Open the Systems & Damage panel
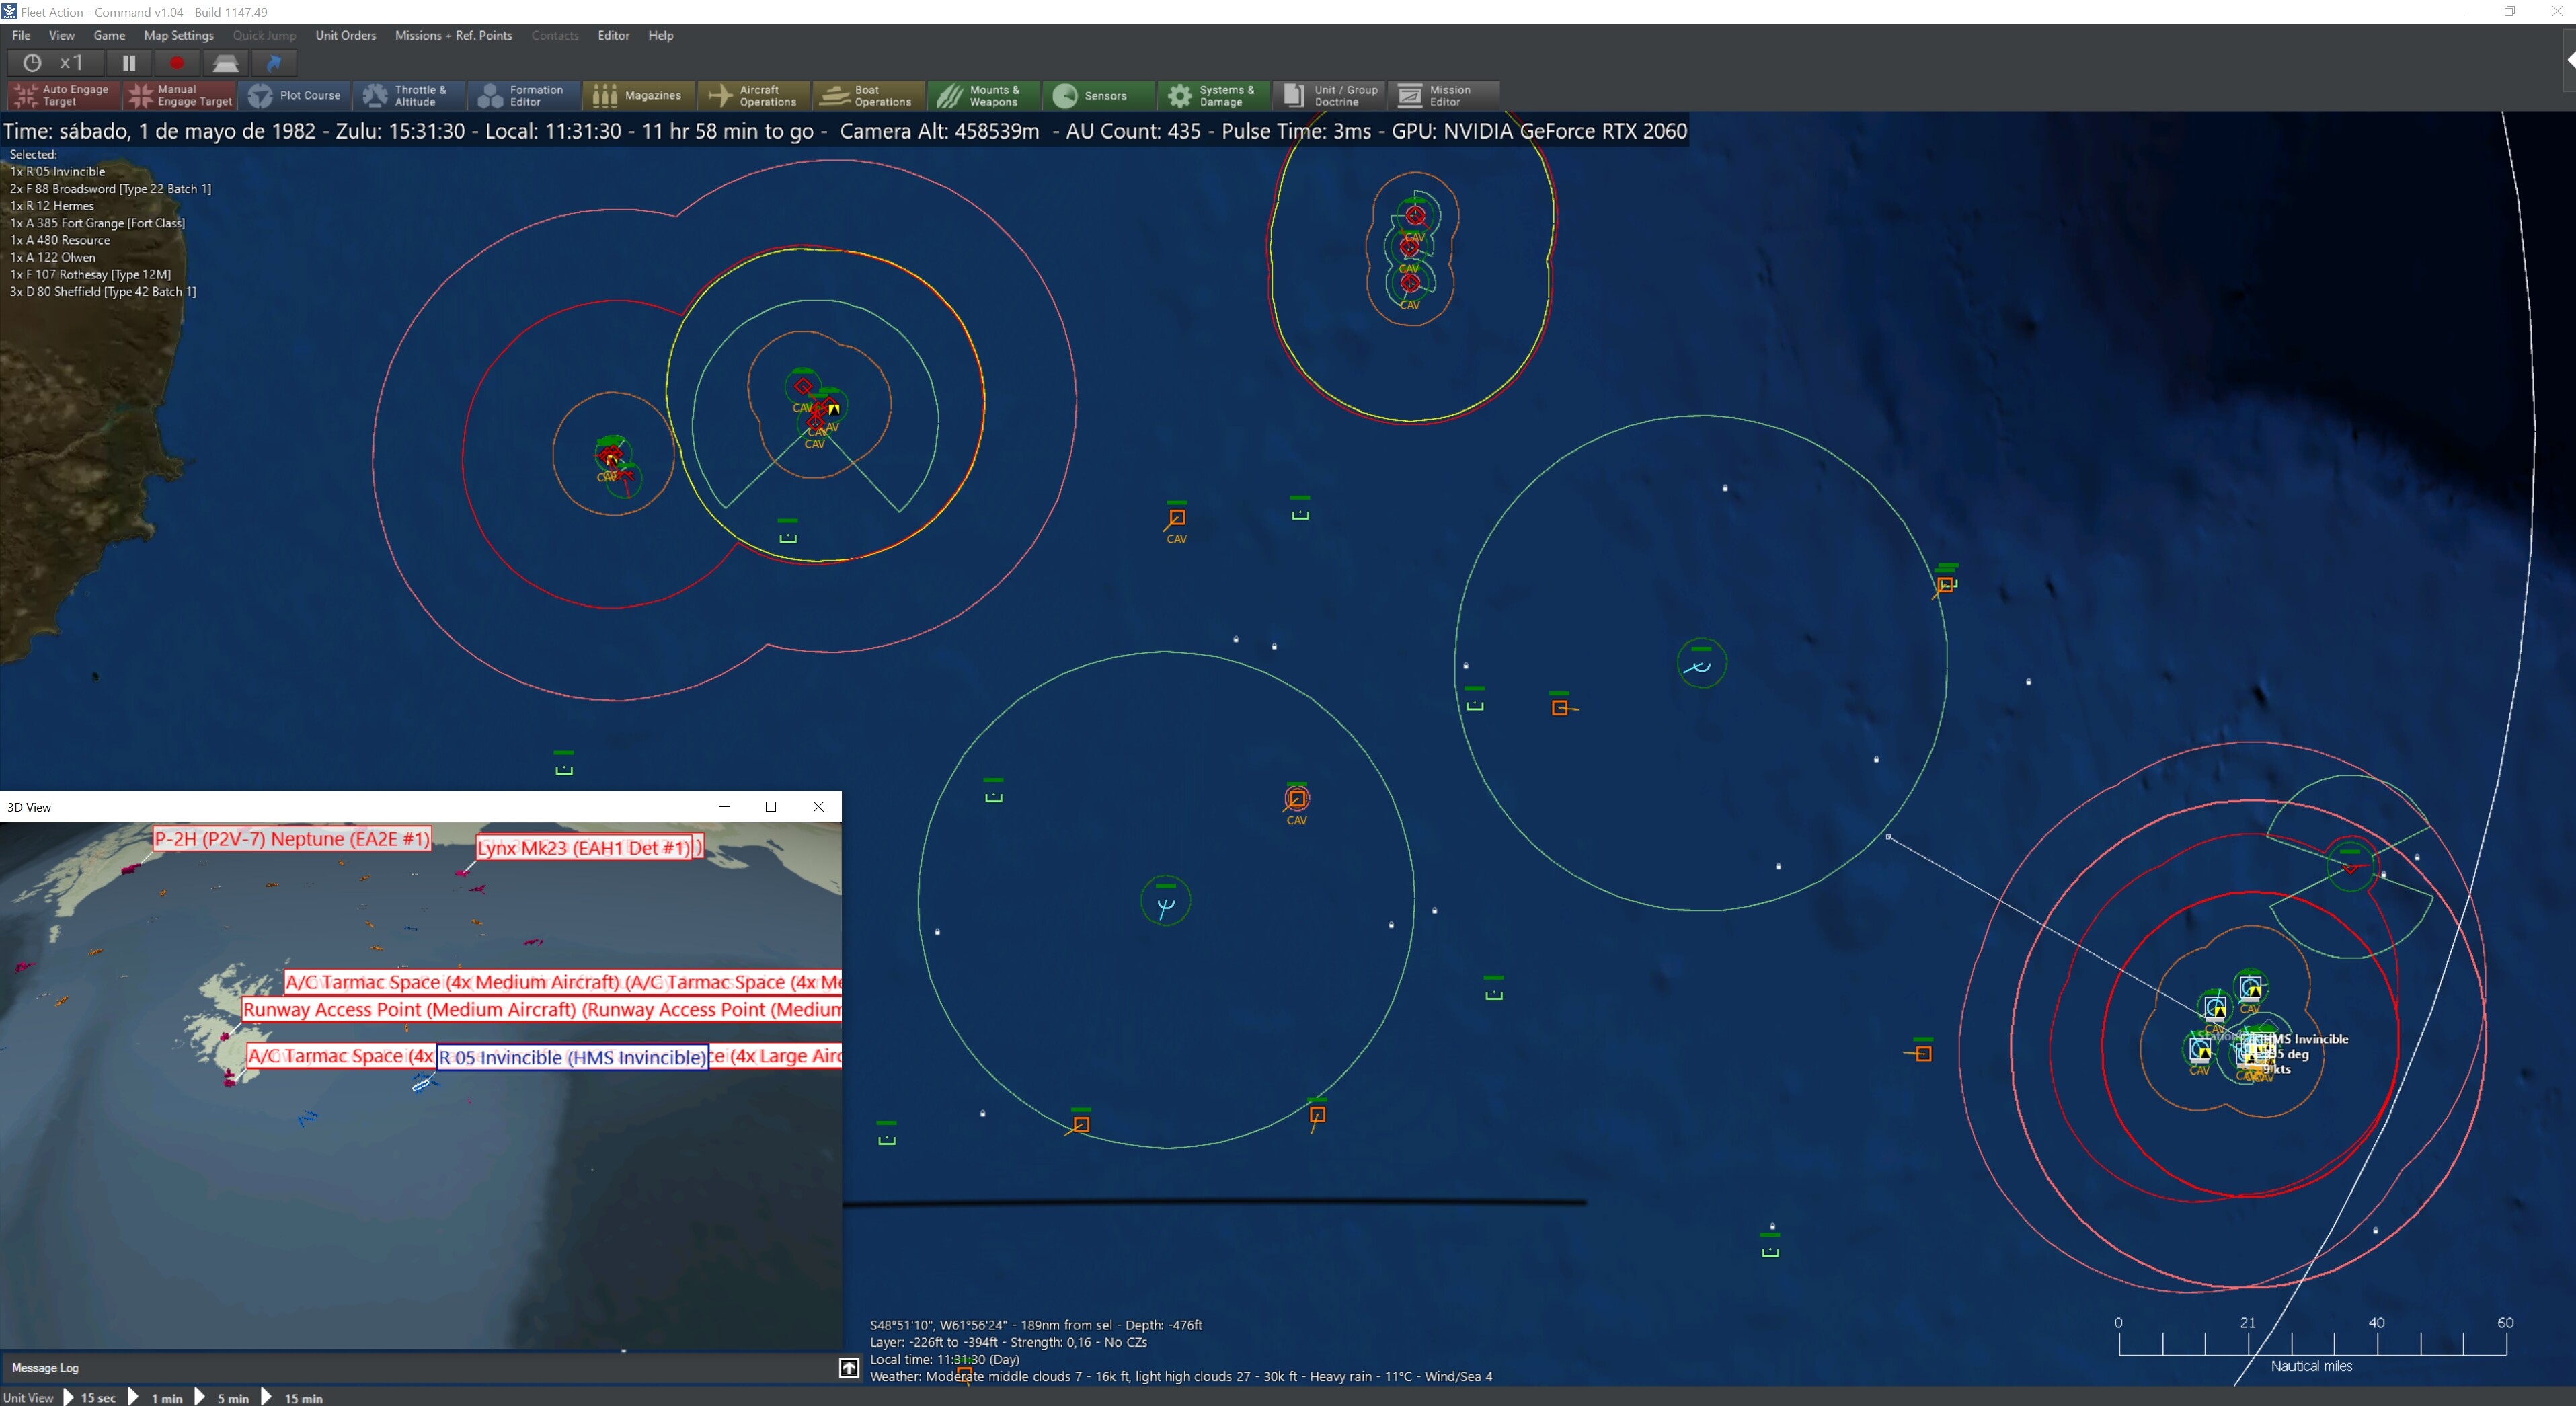 1213,95
